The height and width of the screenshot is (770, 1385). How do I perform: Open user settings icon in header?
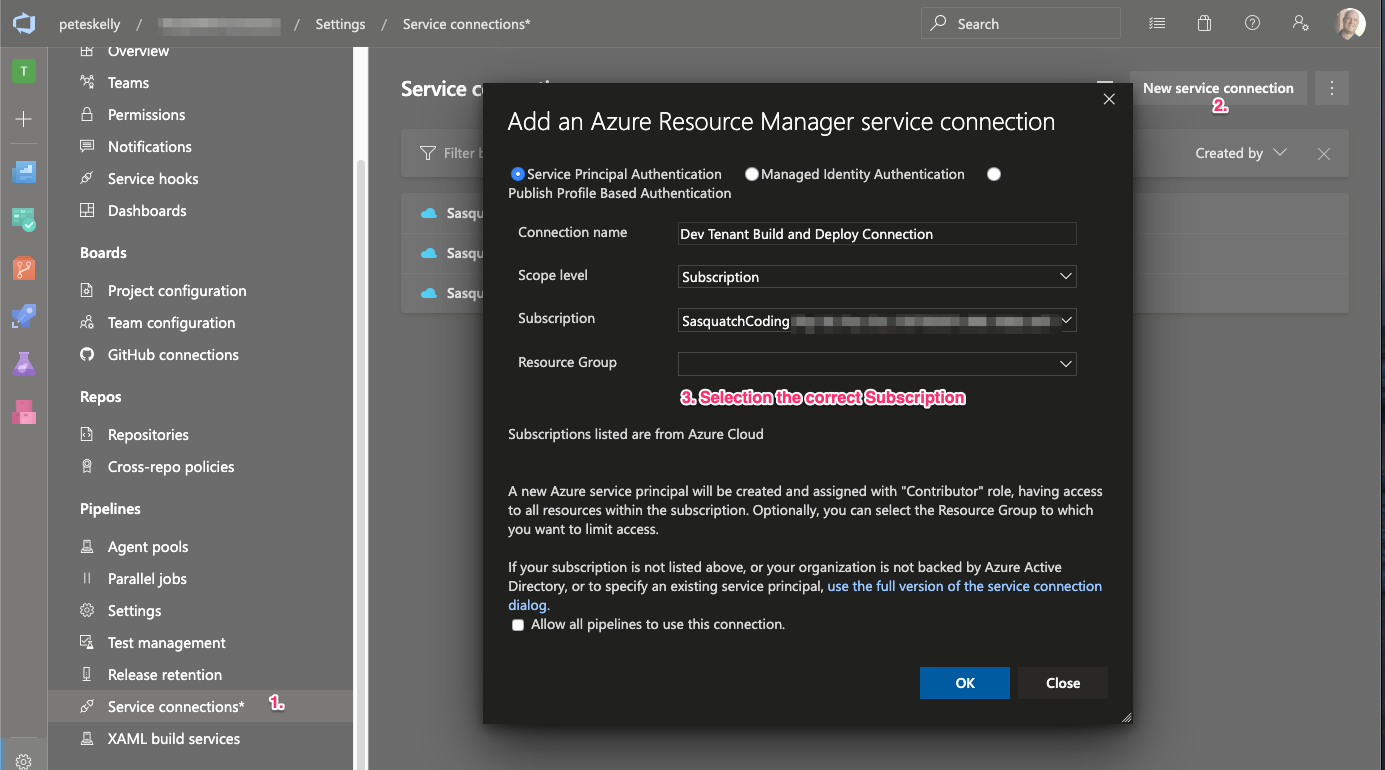point(1300,23)
